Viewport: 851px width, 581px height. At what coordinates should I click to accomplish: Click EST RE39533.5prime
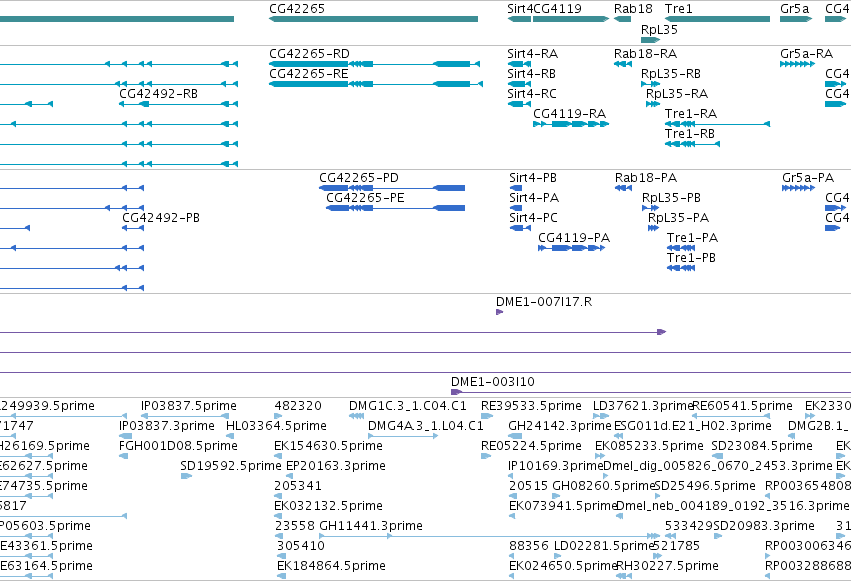pos(487,416)
